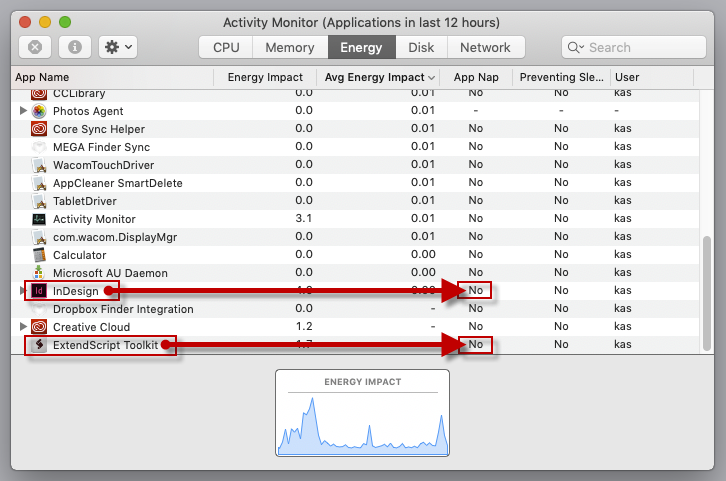Click the TabletDriver icon
Viewport: 726px width, 481px height.
tap(39, 201)
